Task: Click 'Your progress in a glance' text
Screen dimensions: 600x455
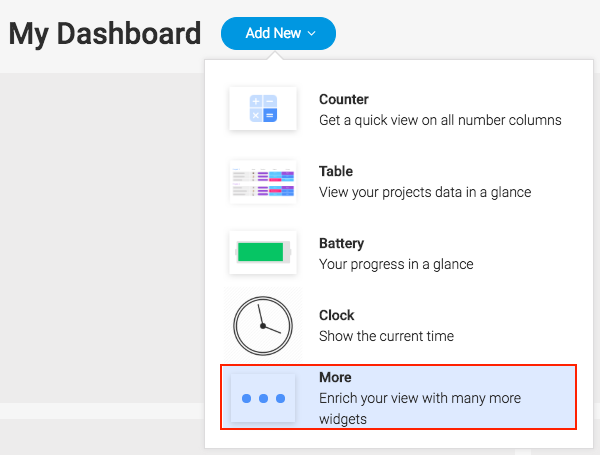Action: pyautogui.click(x=396, y=264)
